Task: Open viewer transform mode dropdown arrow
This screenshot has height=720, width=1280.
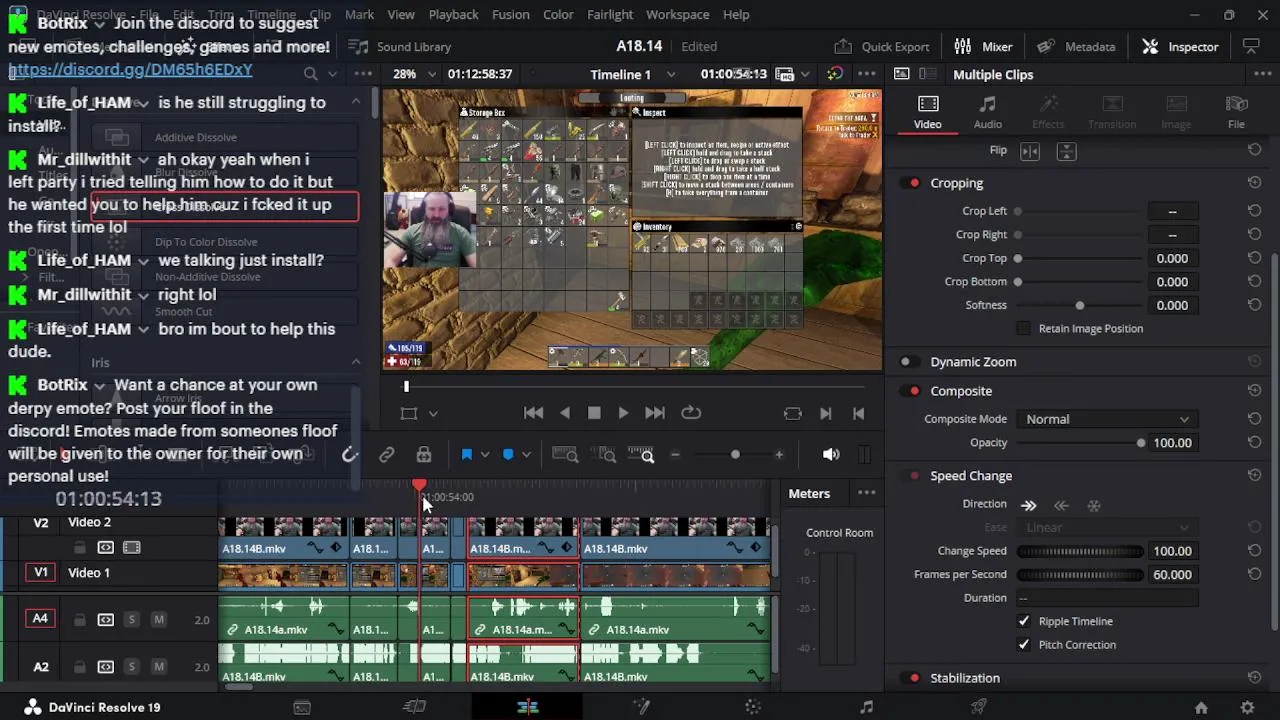Action: (x=433, y=414)
